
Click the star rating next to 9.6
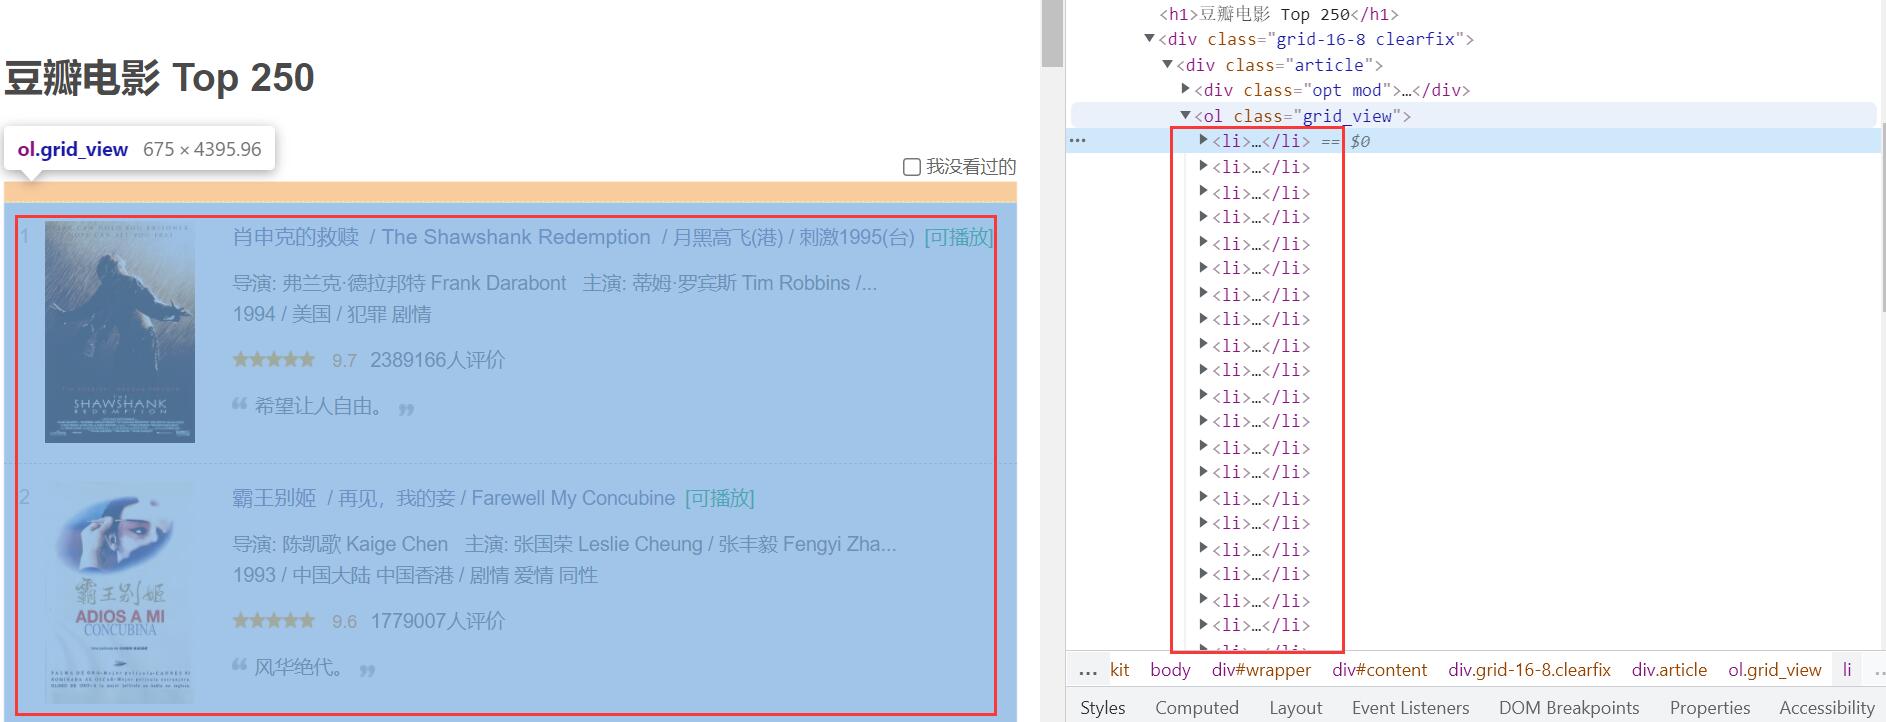(274, 620)
